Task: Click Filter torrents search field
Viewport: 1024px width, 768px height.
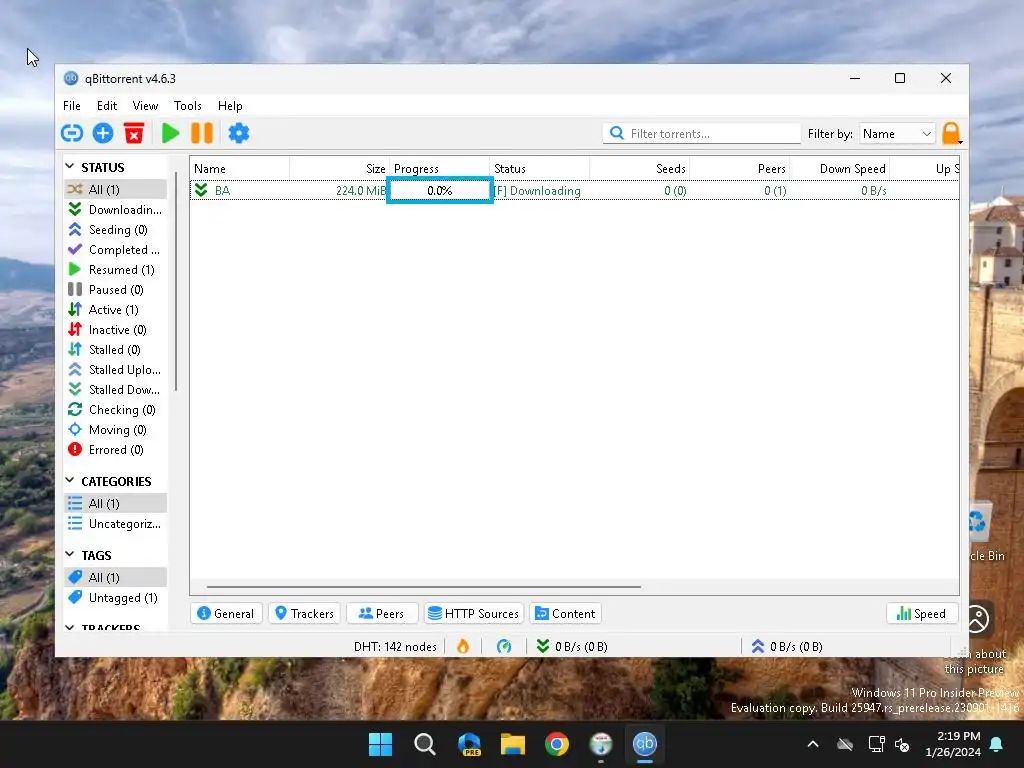Action: 702,134
